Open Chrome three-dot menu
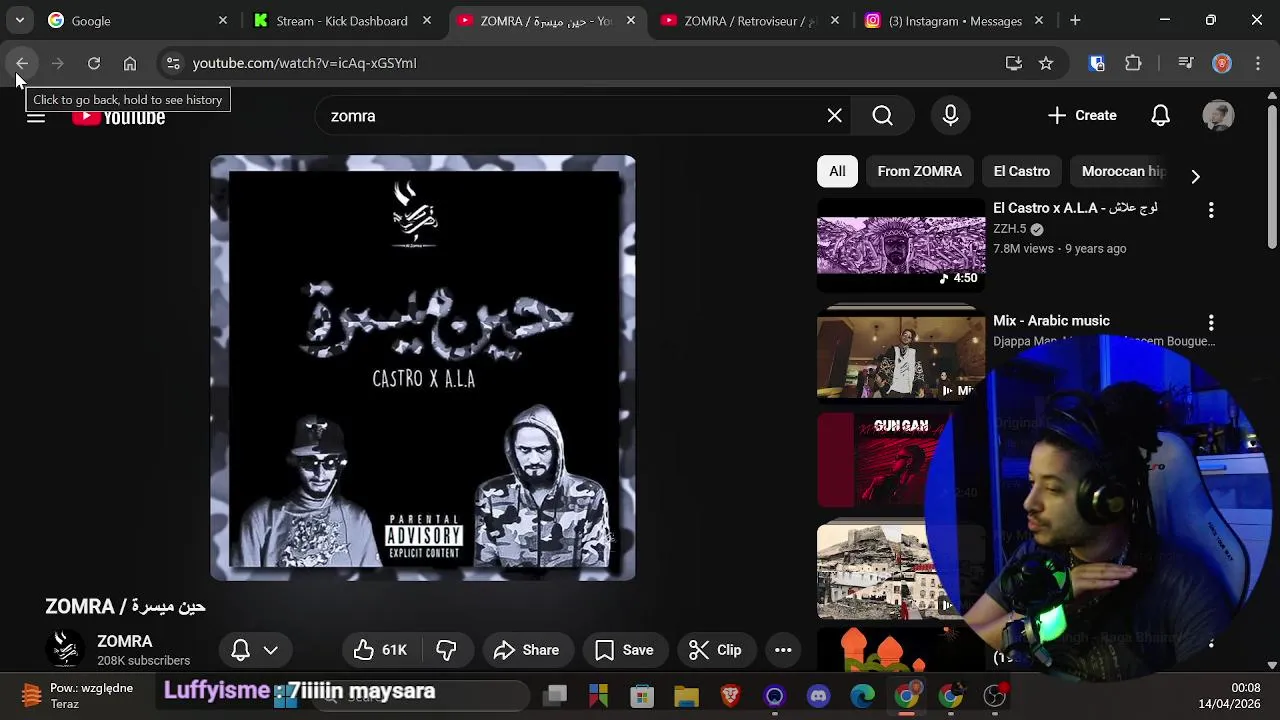Screen dimensions: 1280x720 (1258, 63)
